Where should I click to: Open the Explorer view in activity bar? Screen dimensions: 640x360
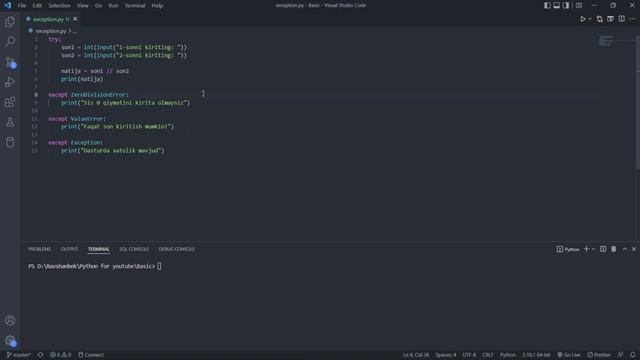(10, 22)
